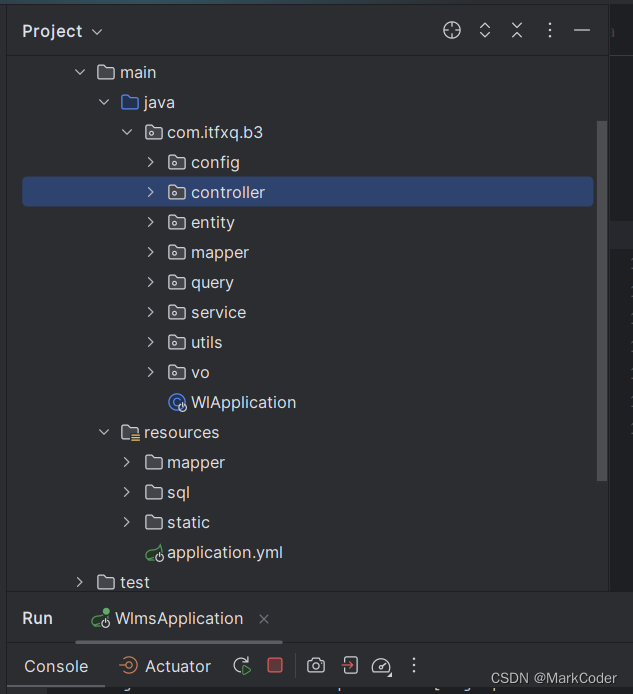633x694 pixels.
Task: Select the entity package icon
Action: pyautogui.click(x=177, y=222)
